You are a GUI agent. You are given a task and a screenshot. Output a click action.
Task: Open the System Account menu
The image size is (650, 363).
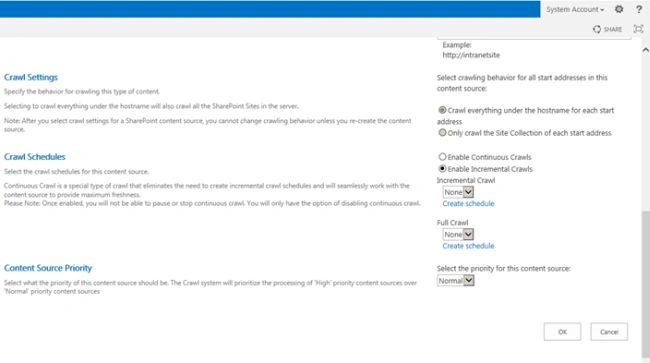click(575, 9)
